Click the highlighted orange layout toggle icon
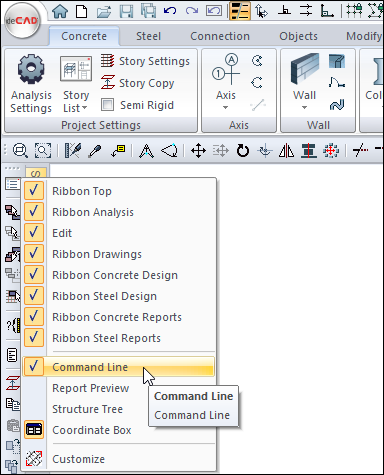 240,11
